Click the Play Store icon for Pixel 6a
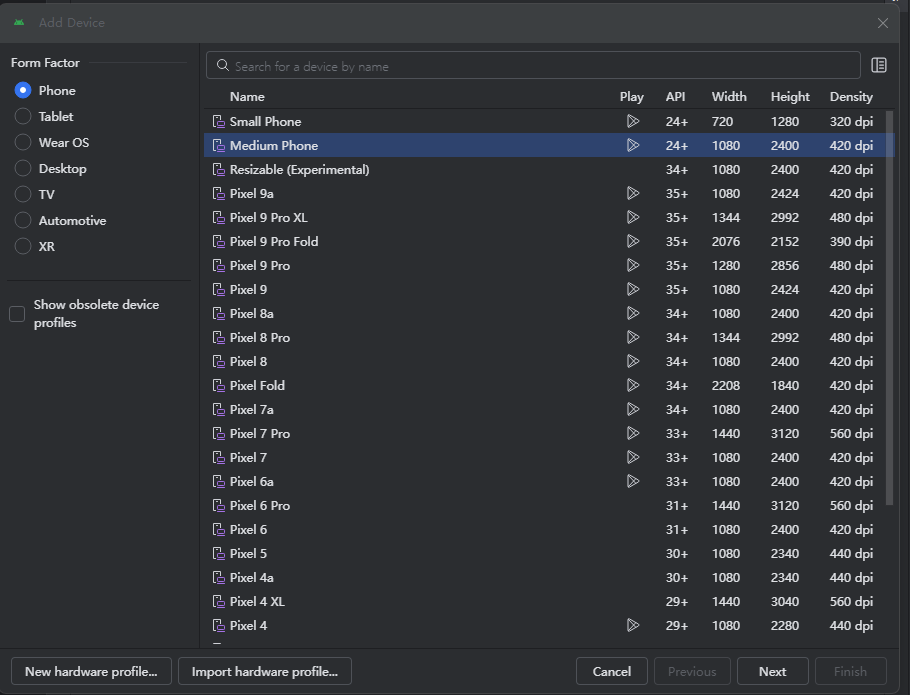The height and width of the screenshot is (695, 910). click(x=633, y=482)
